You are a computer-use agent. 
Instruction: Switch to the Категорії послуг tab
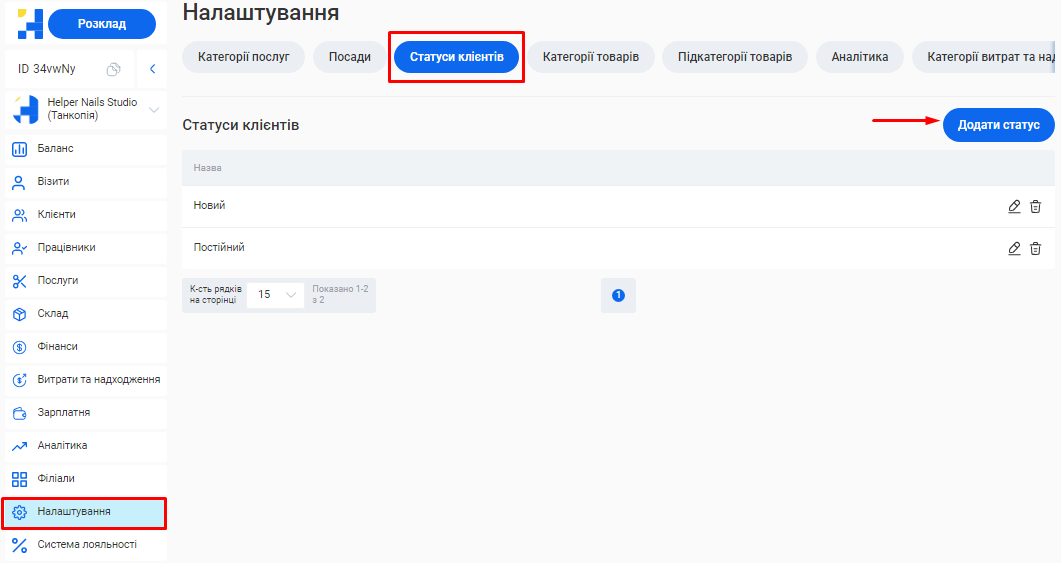pos(244,57)
